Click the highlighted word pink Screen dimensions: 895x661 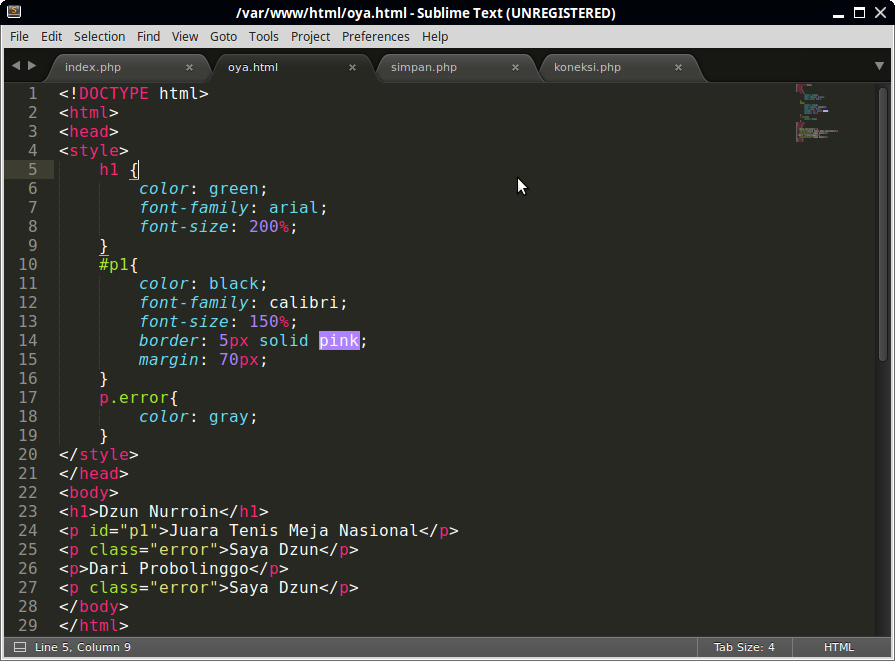pos(339,341)
